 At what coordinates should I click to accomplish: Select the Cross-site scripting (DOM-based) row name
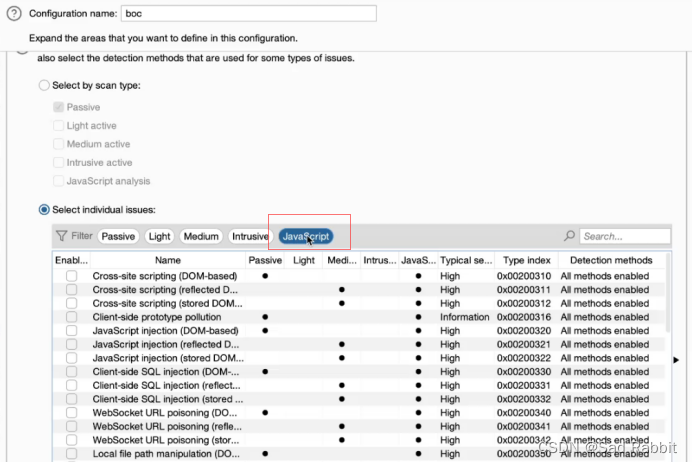[165, 276]
